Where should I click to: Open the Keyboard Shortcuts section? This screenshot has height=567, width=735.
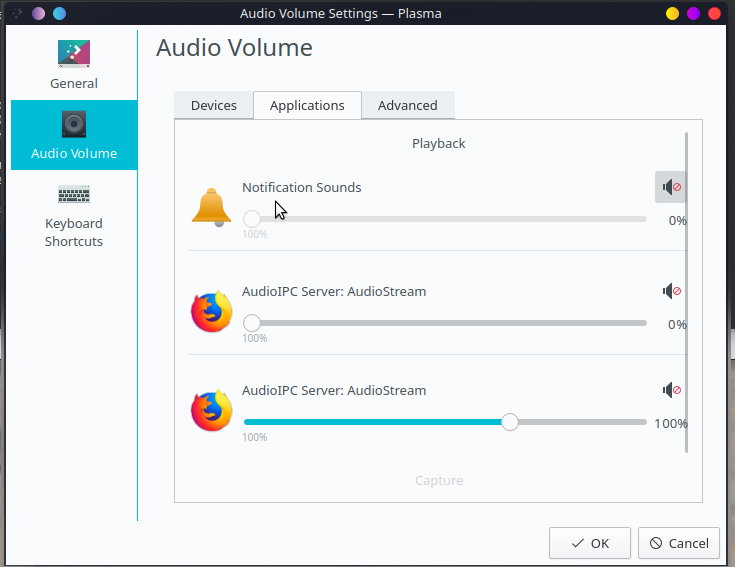point(74,216)
